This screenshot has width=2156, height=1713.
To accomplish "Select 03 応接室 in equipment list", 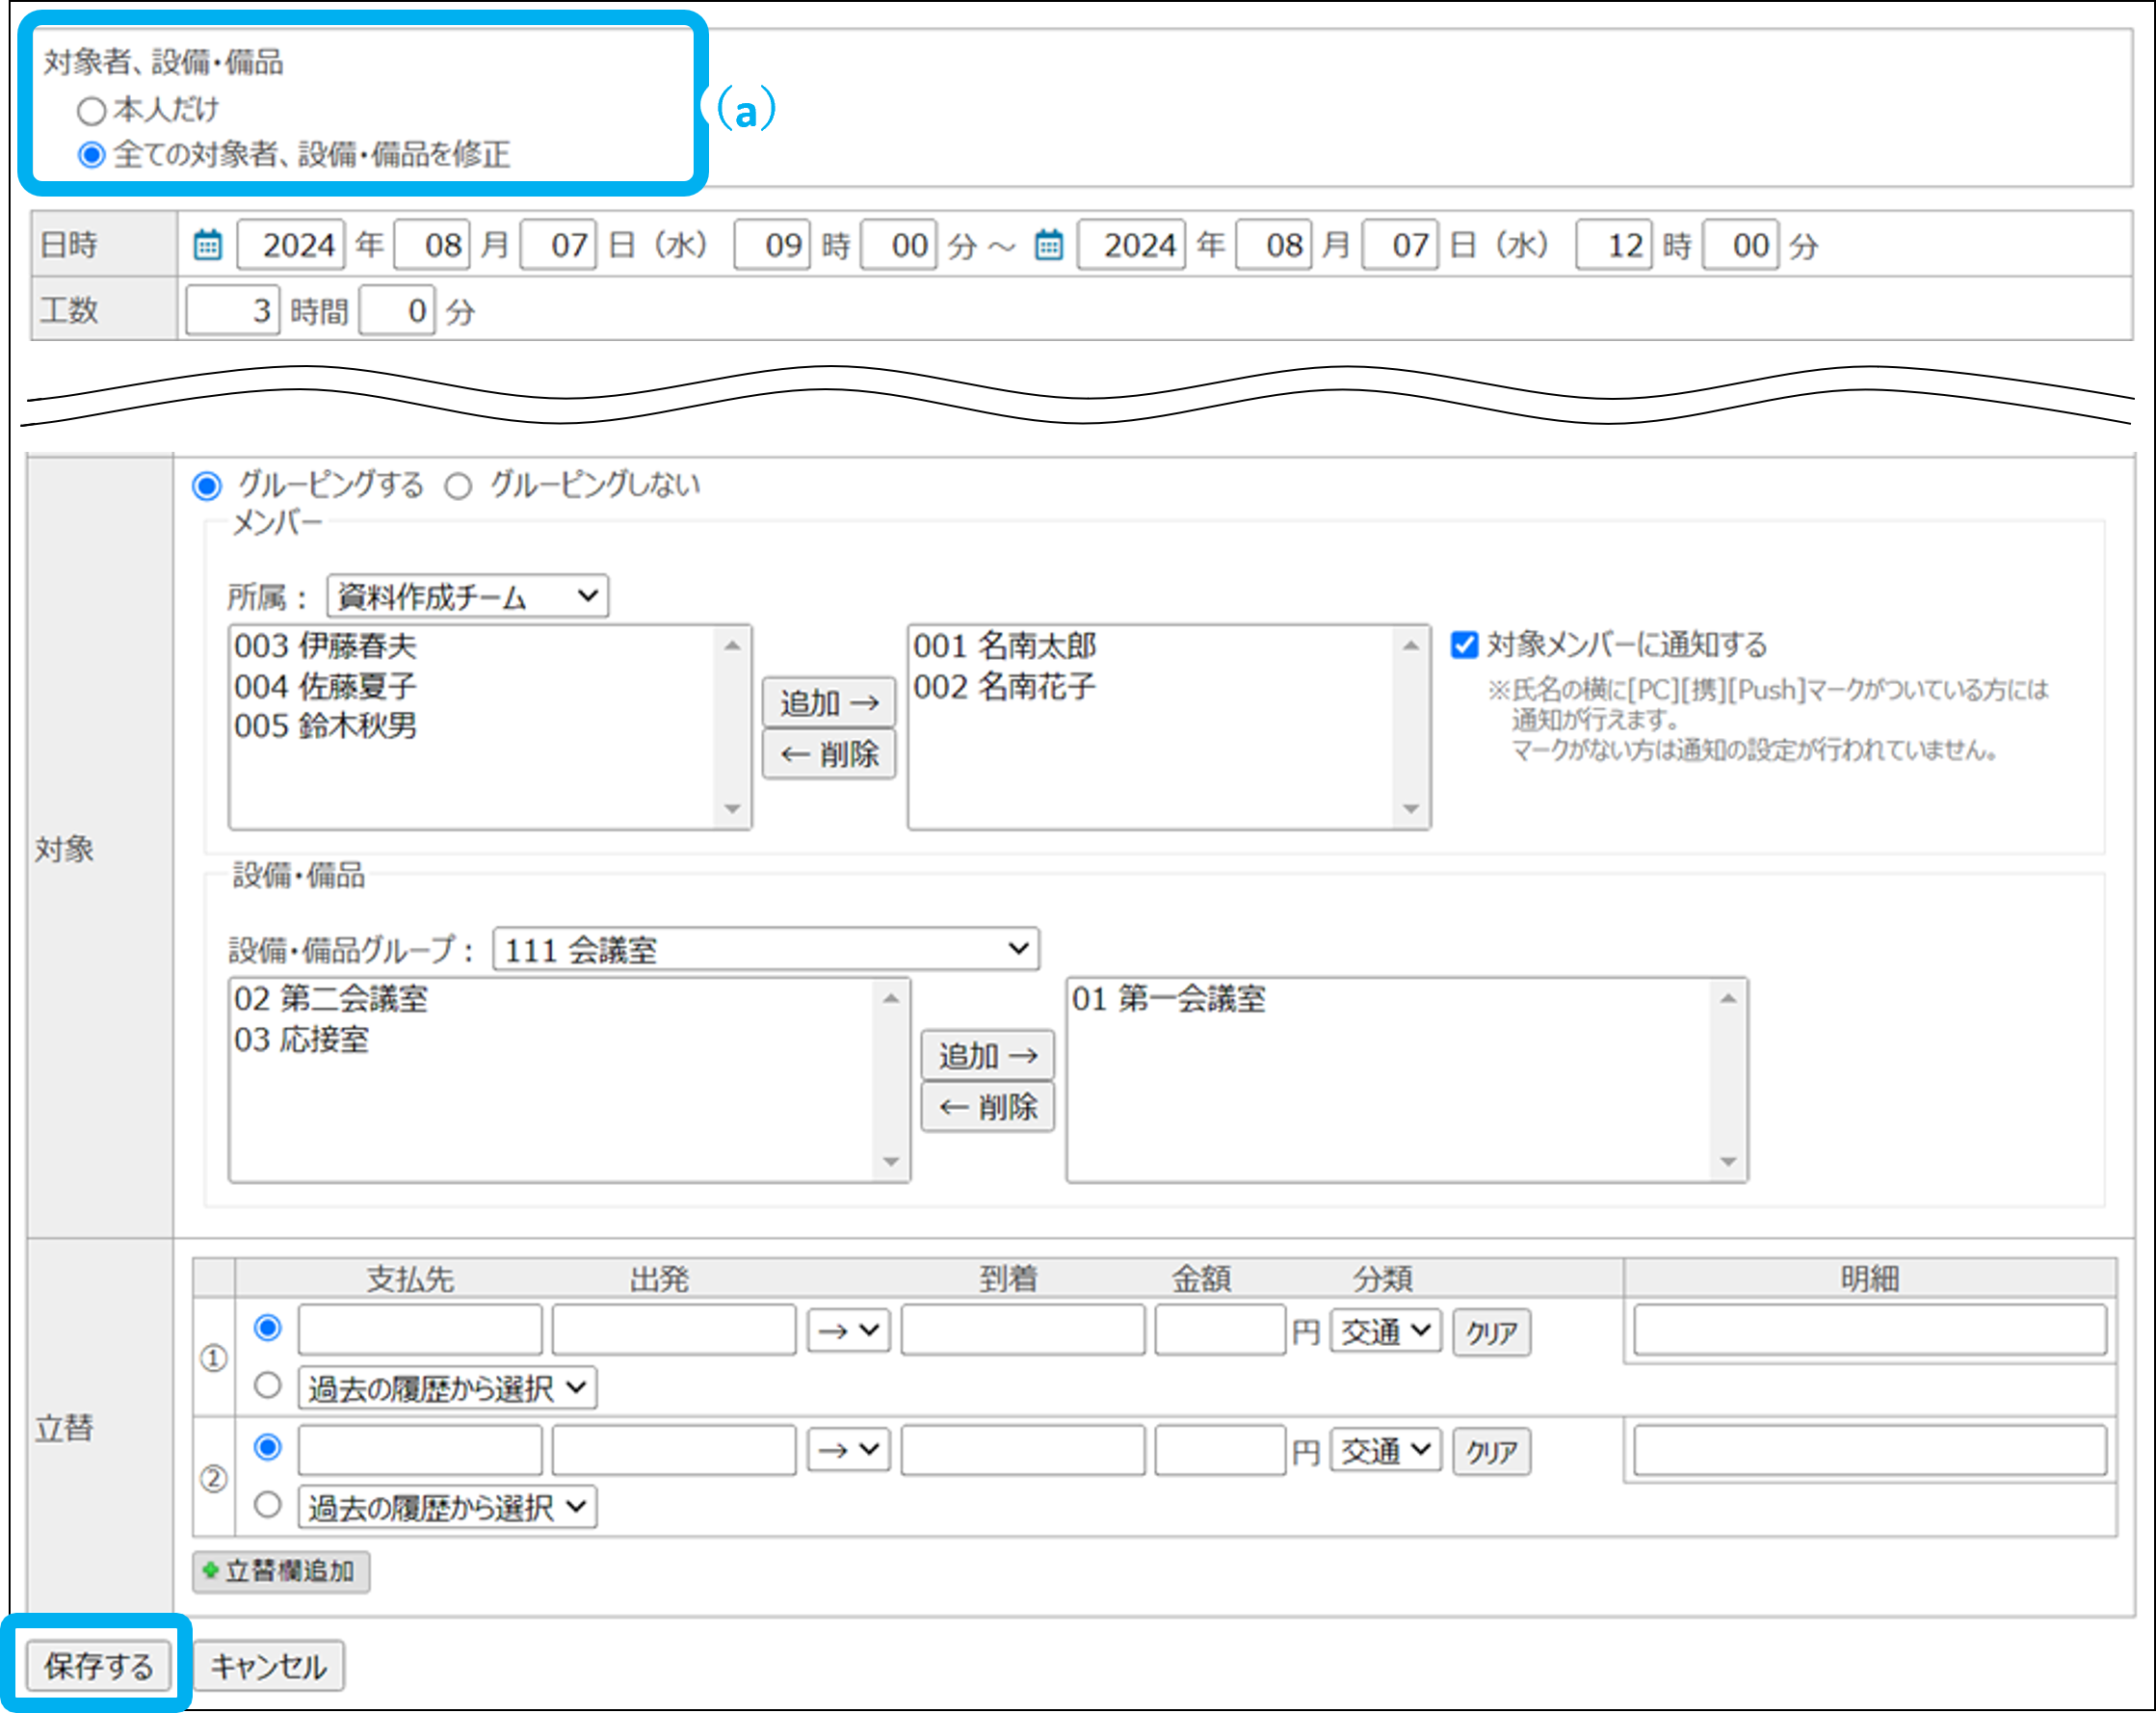I will (x=301, y=1039).
